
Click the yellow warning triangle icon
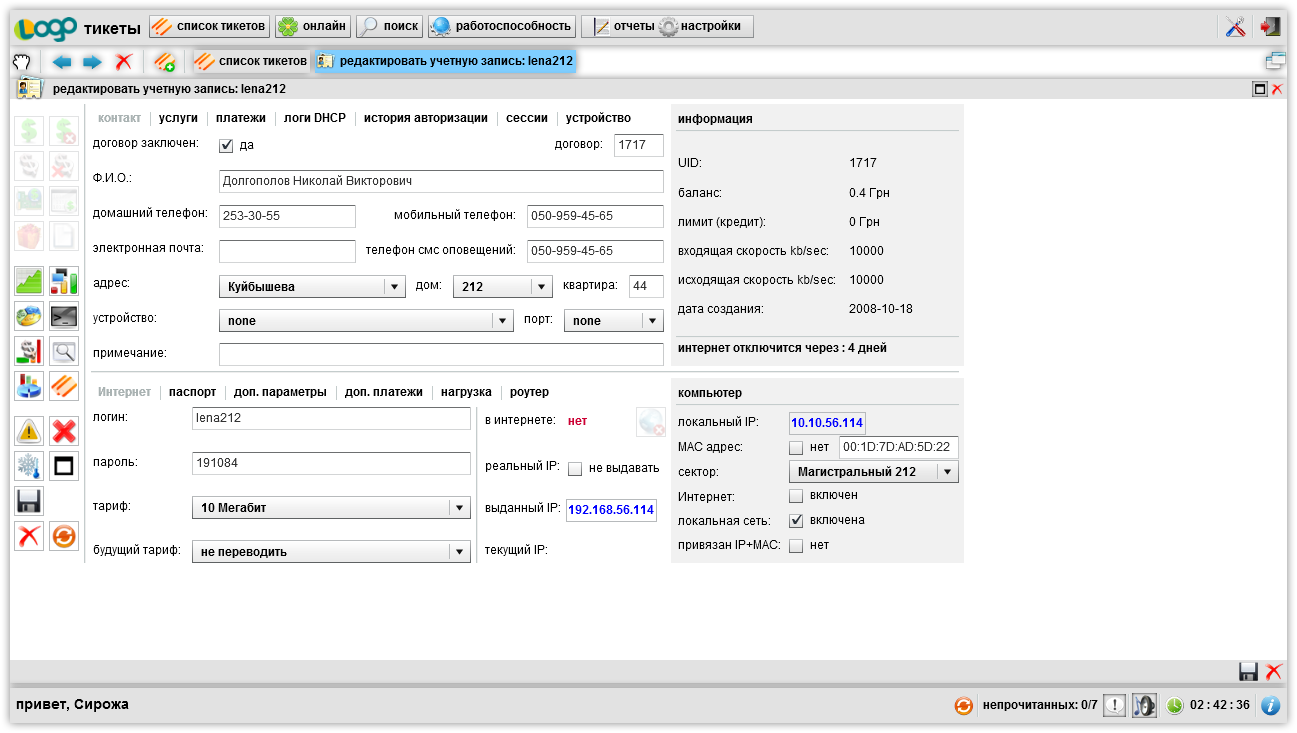pyautogui.click(x=29, y=431)
